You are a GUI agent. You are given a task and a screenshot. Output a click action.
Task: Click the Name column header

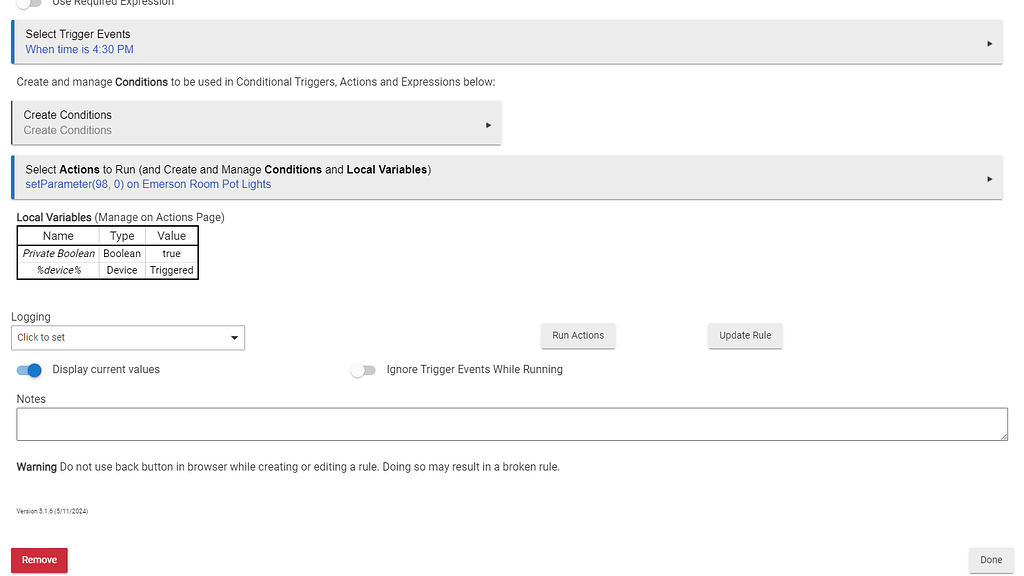(59, 236)
